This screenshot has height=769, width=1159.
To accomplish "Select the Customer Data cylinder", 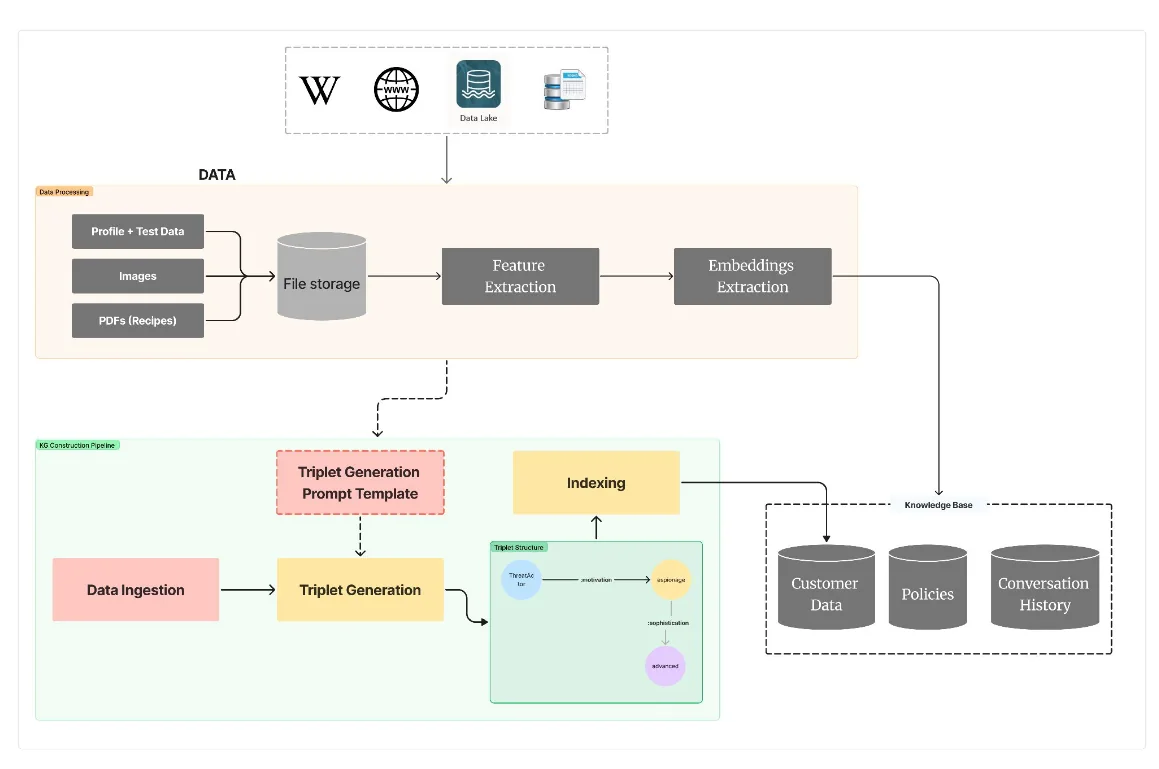I will coord(826,587).
